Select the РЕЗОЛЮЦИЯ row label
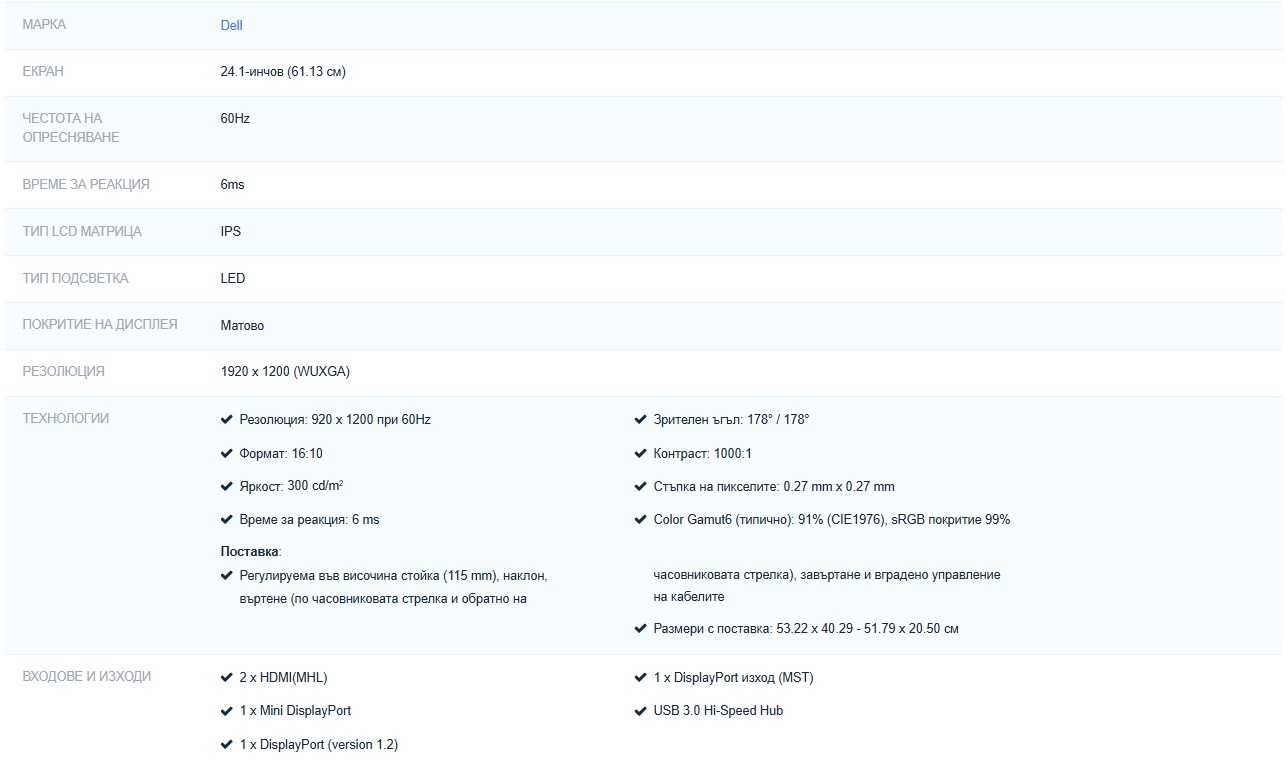This screenshot has height=763, width=1287. pos(63,371)
